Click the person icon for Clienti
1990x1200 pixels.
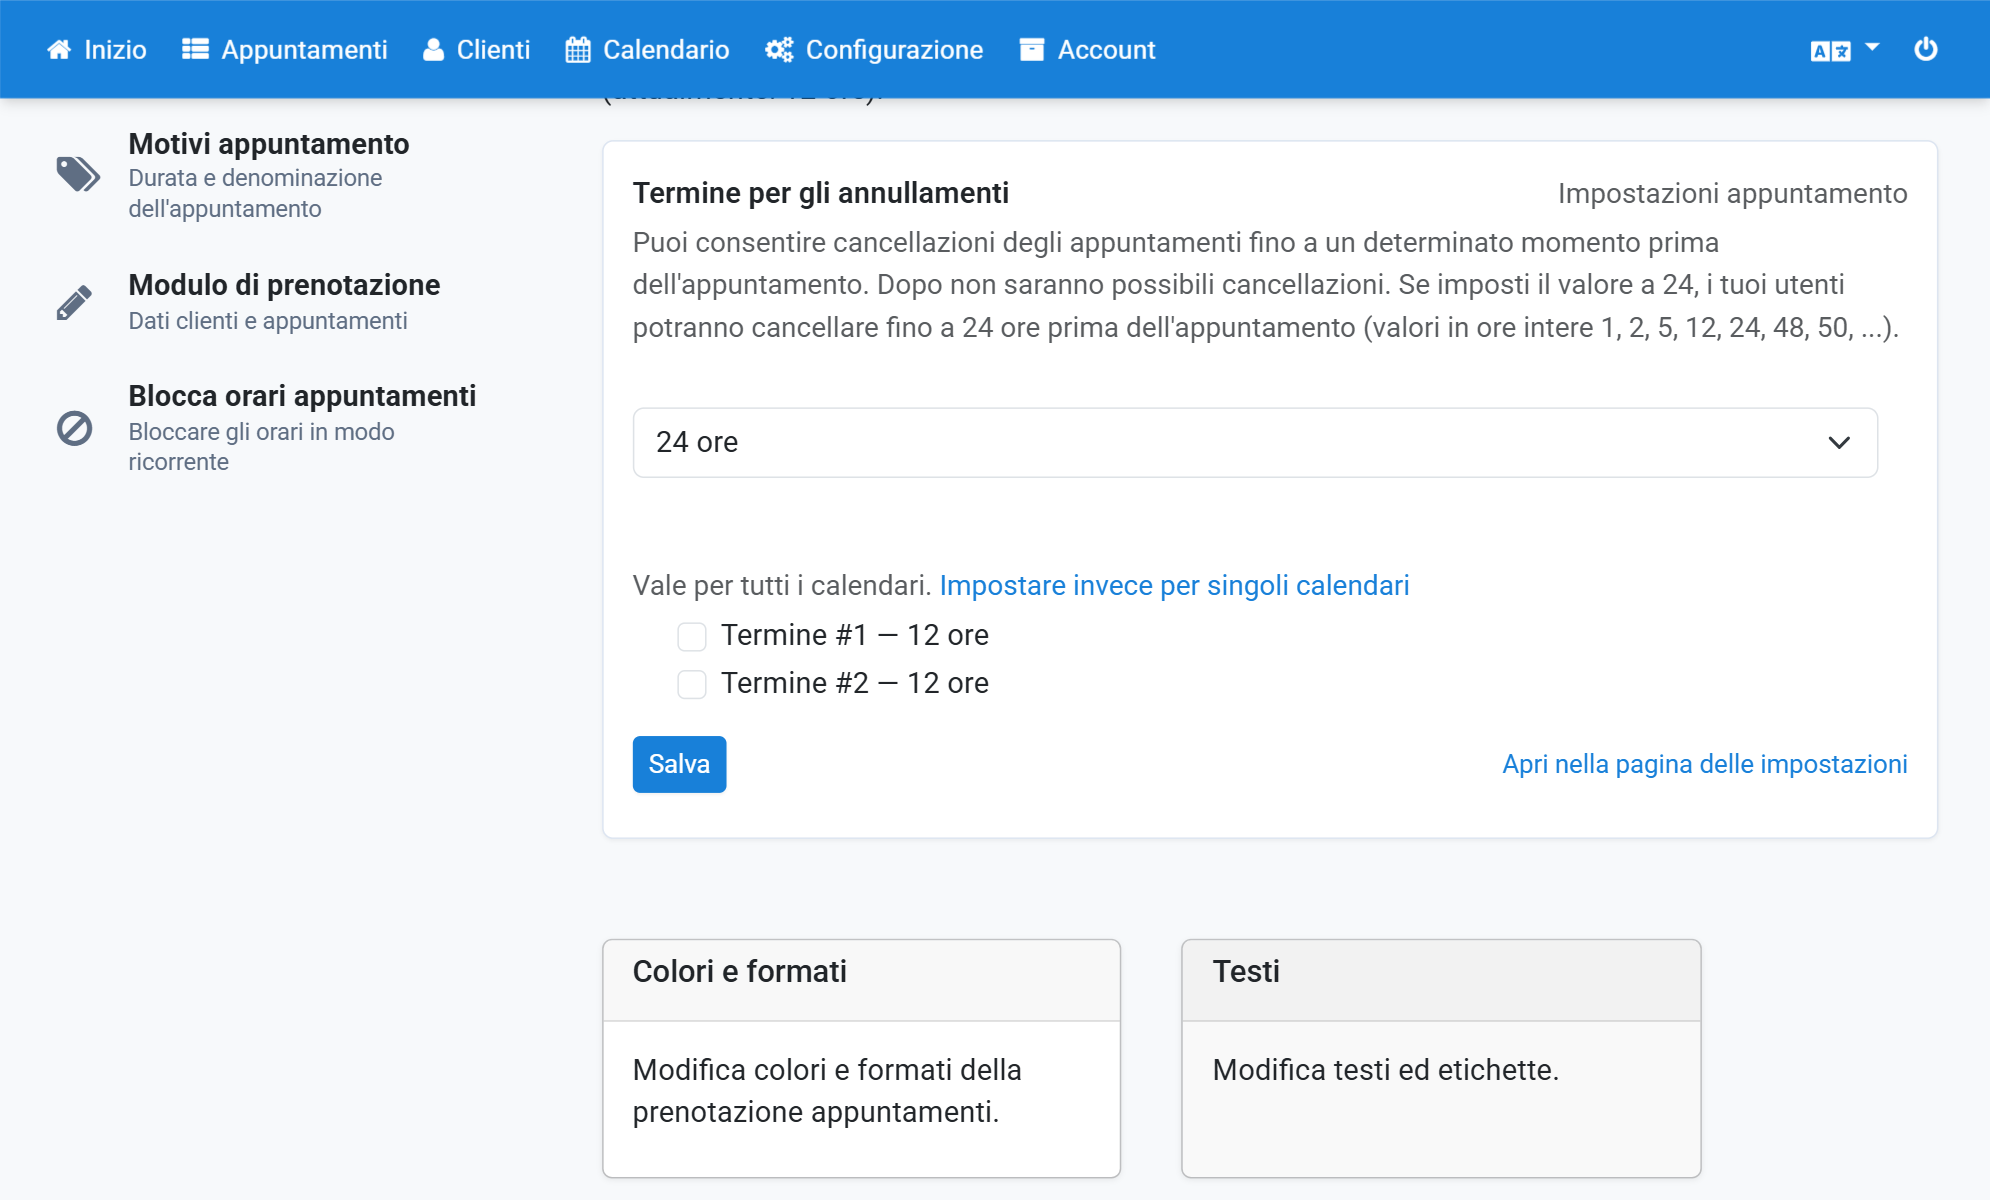tap(433, 50)
